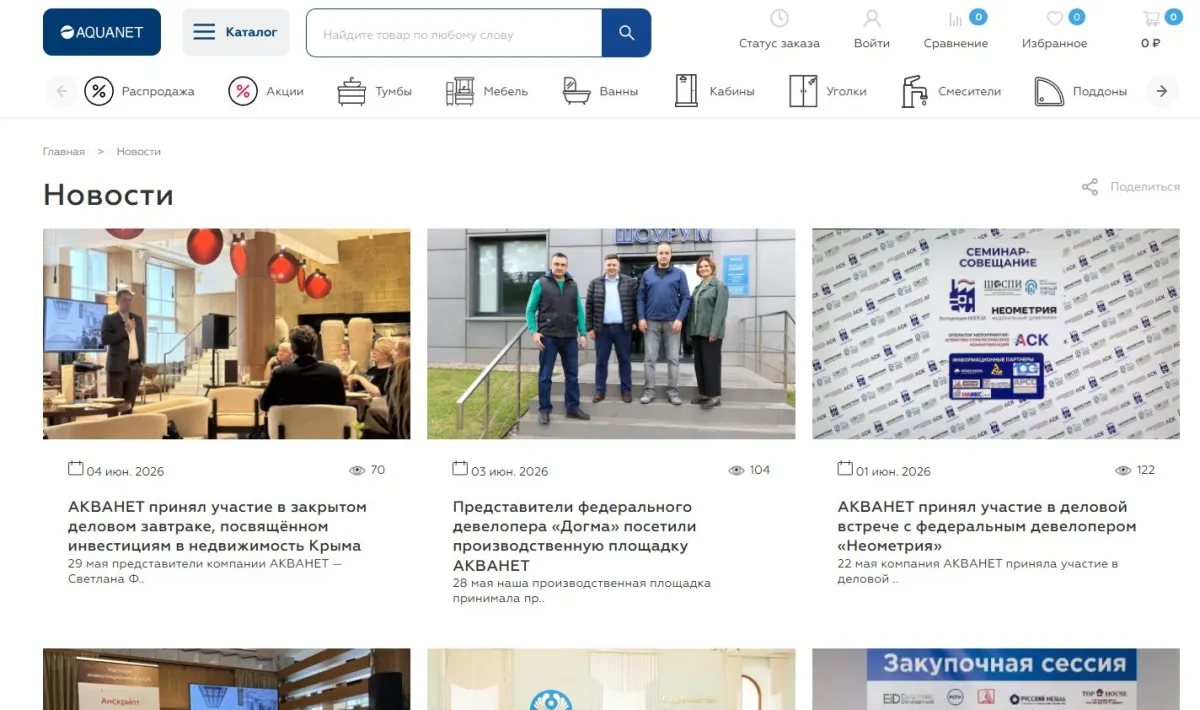Click the right arrow of category carousel
This screenshot has height=710, width=1200.
pyautogui.click(x=1161, y=91)
